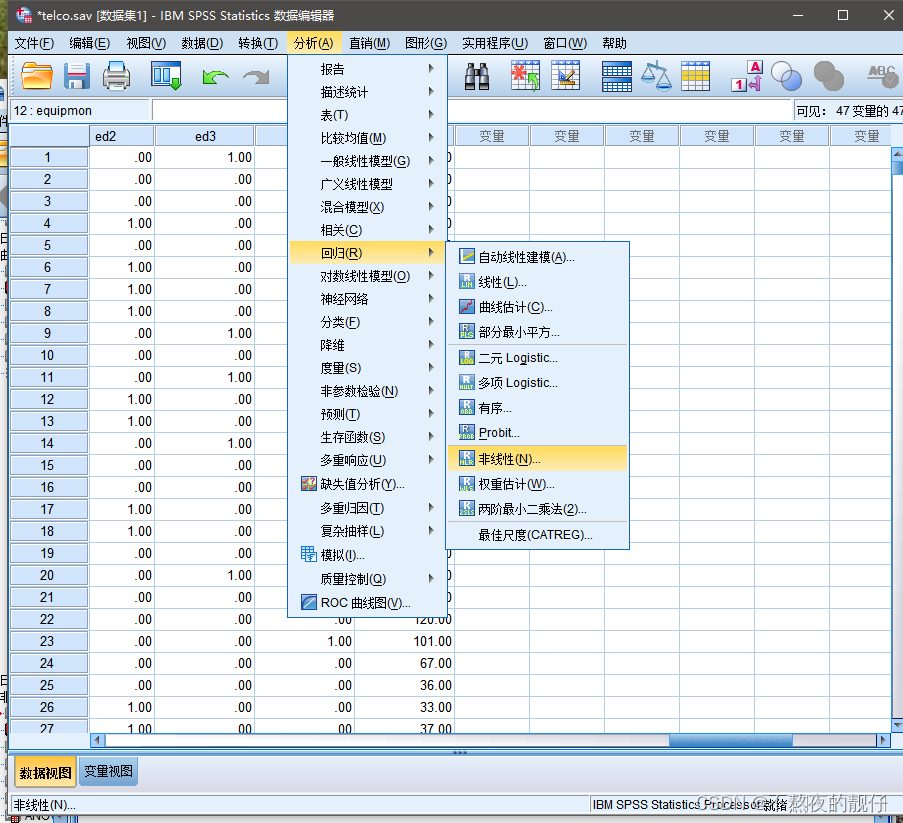Select 非线性(N)... in regression submenu
The height and width of the screenshot is (823, 903).
point(537,458)
